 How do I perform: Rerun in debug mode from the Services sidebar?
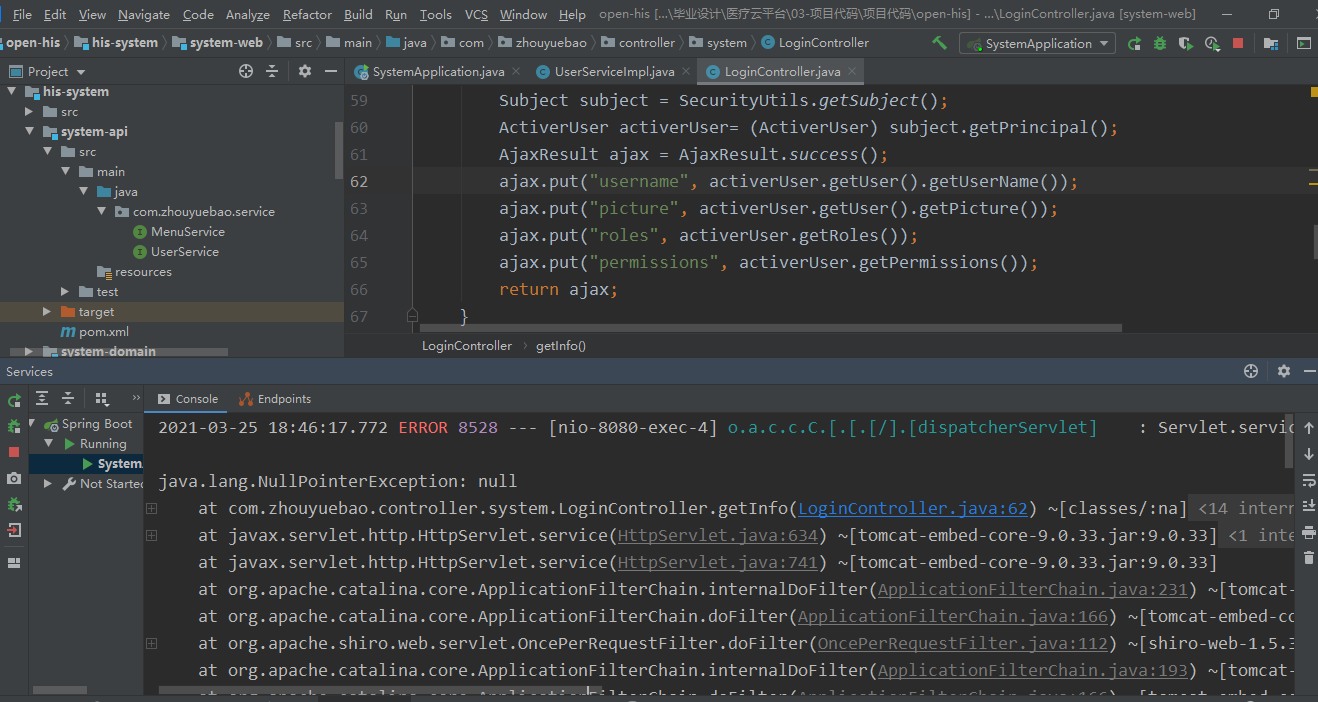click(x=14, y=426)
